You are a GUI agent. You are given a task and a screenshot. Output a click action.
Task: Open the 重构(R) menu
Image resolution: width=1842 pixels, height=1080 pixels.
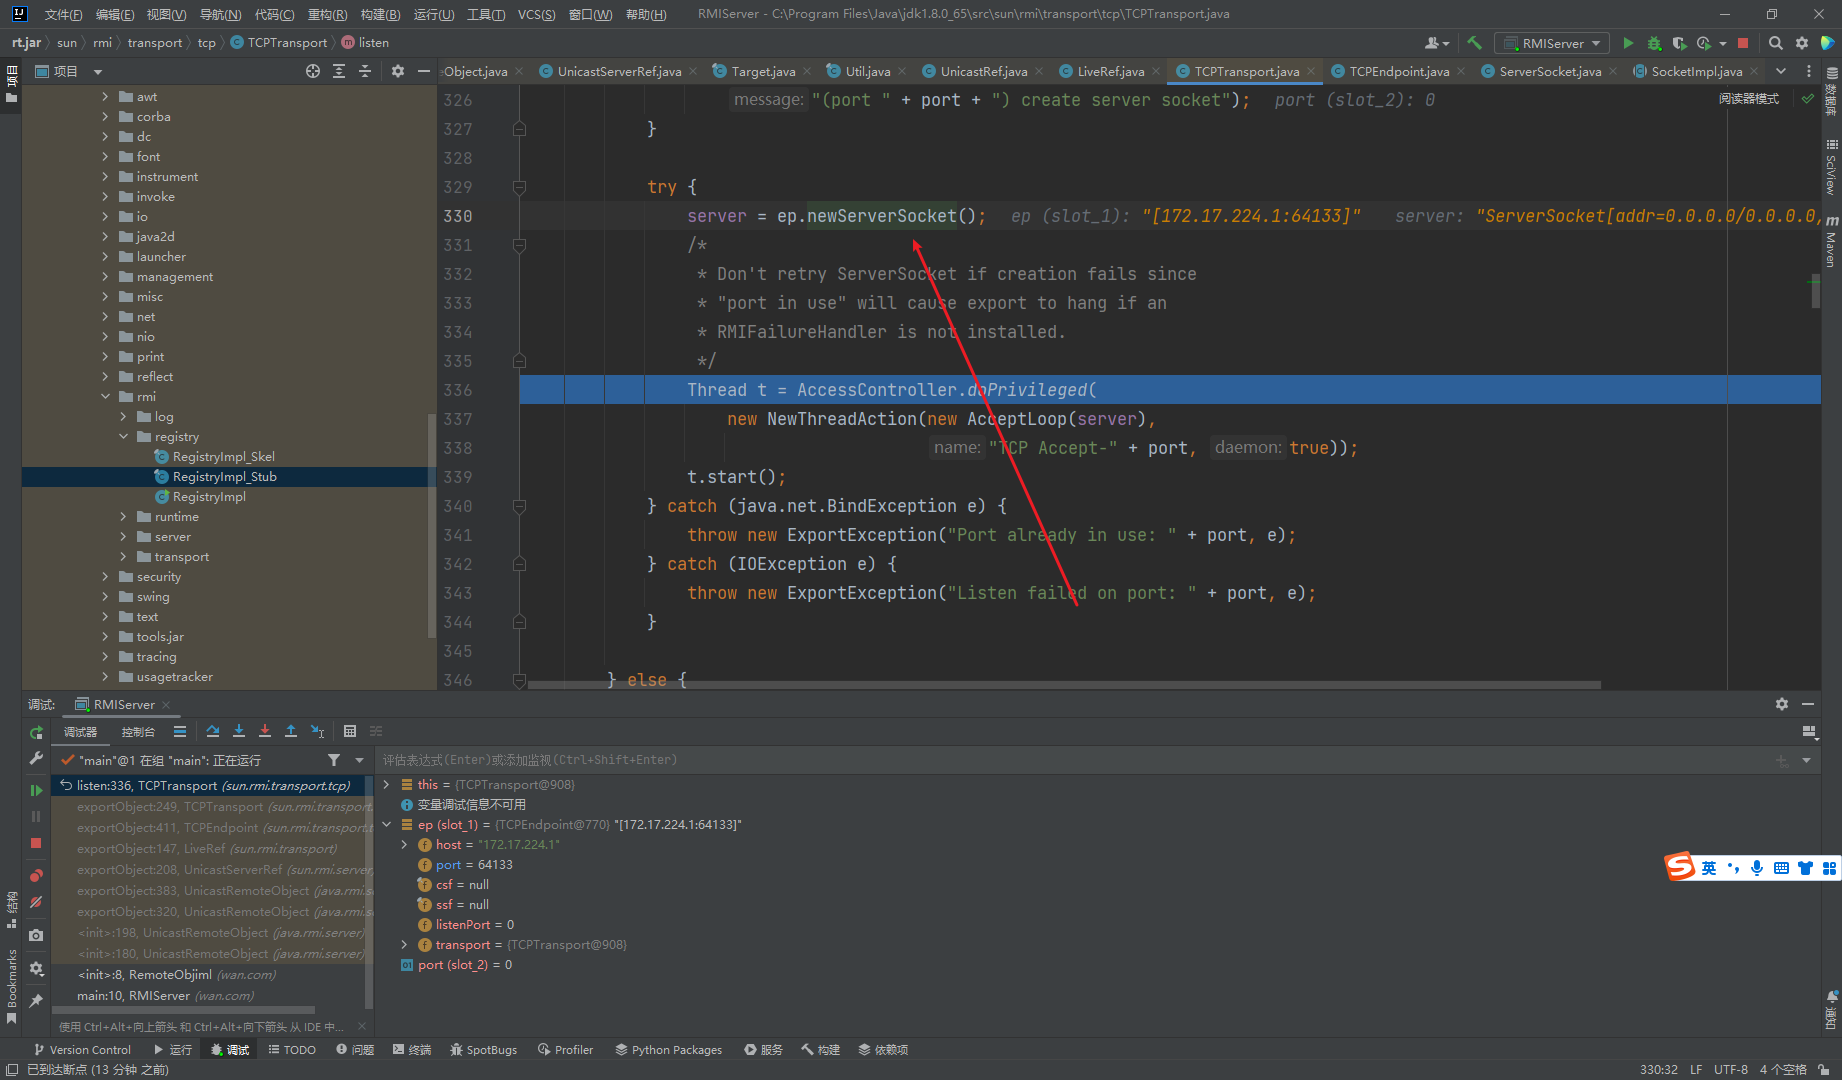[x=327, y=14]
